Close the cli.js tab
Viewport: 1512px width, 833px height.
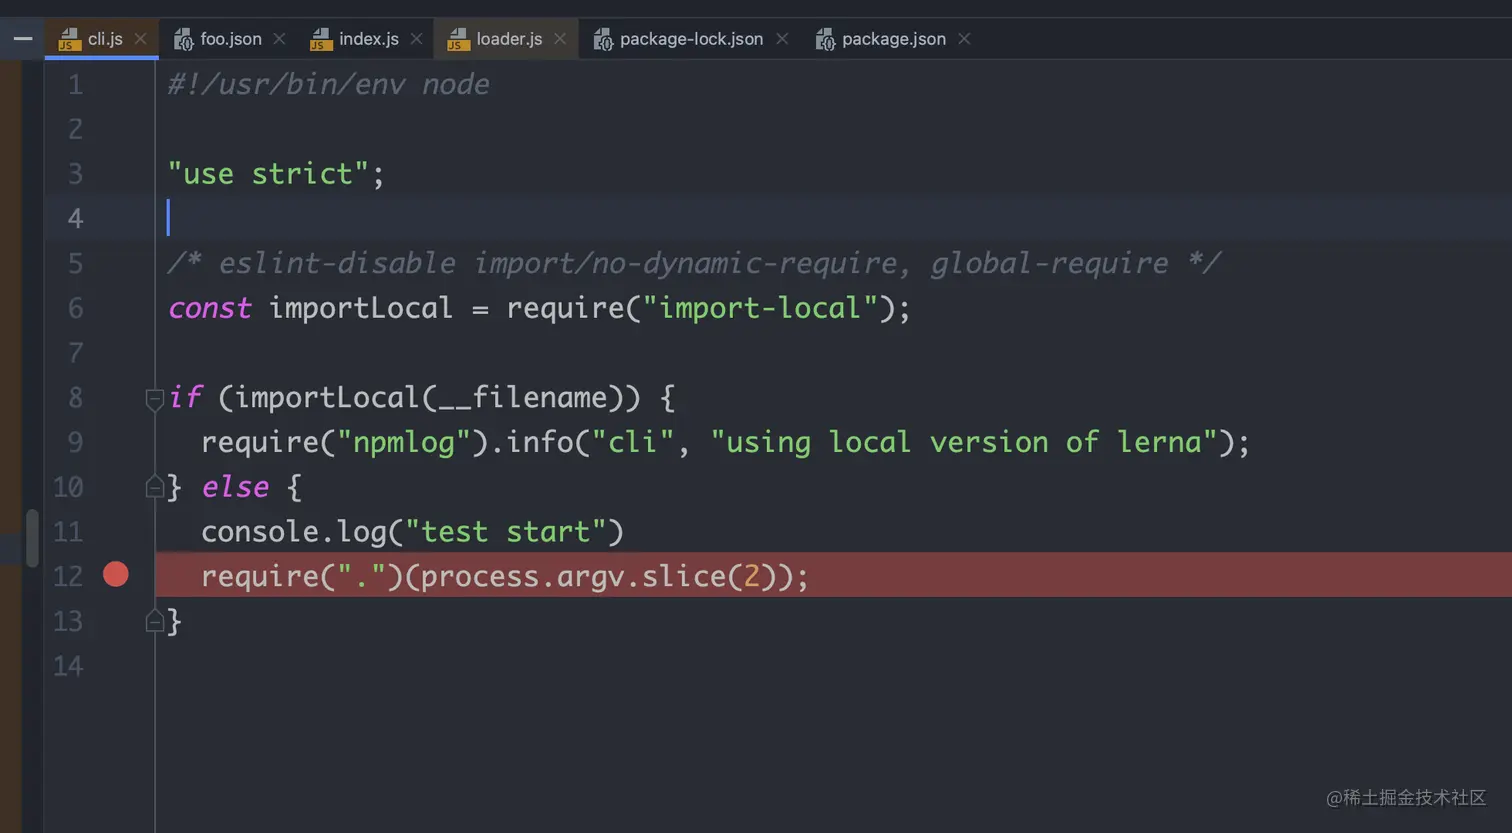point(140,39)
